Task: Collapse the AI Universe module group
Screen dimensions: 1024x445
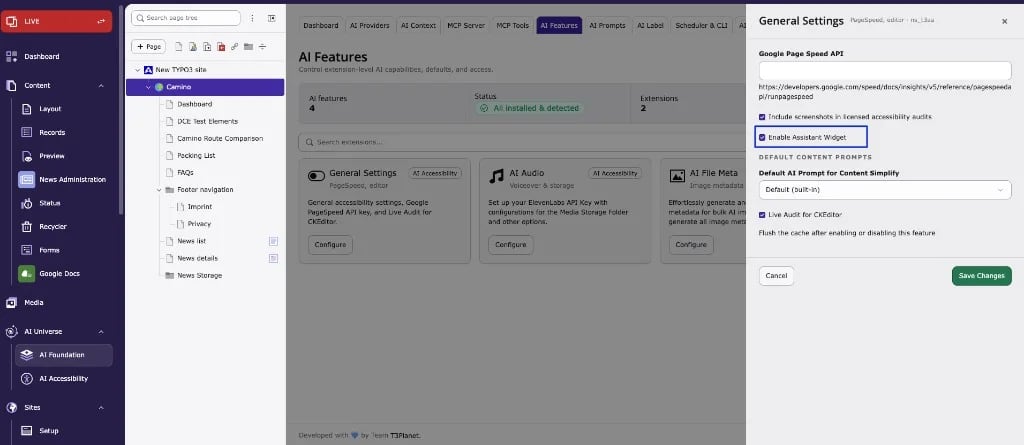Action: coord(101,331)
